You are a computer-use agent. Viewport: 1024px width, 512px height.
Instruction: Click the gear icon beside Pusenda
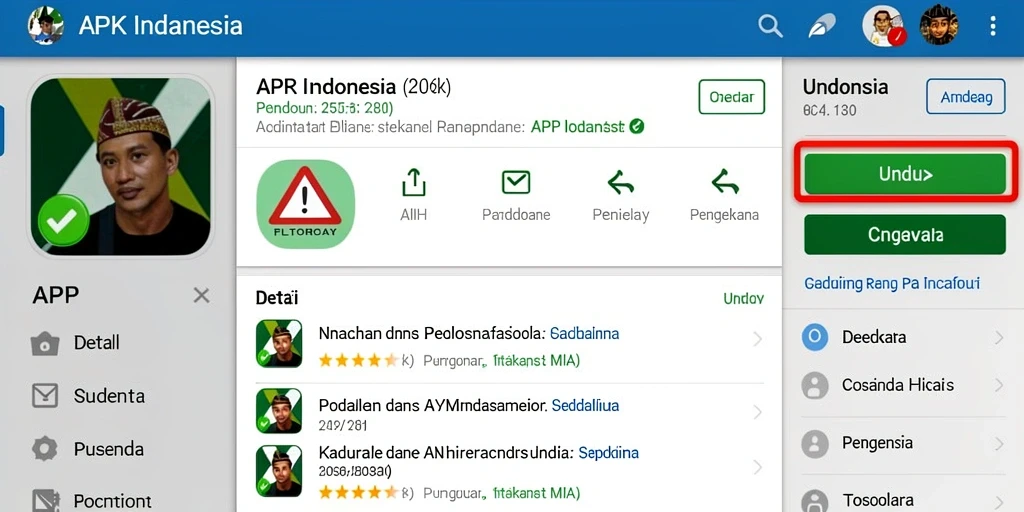[45, 449]
